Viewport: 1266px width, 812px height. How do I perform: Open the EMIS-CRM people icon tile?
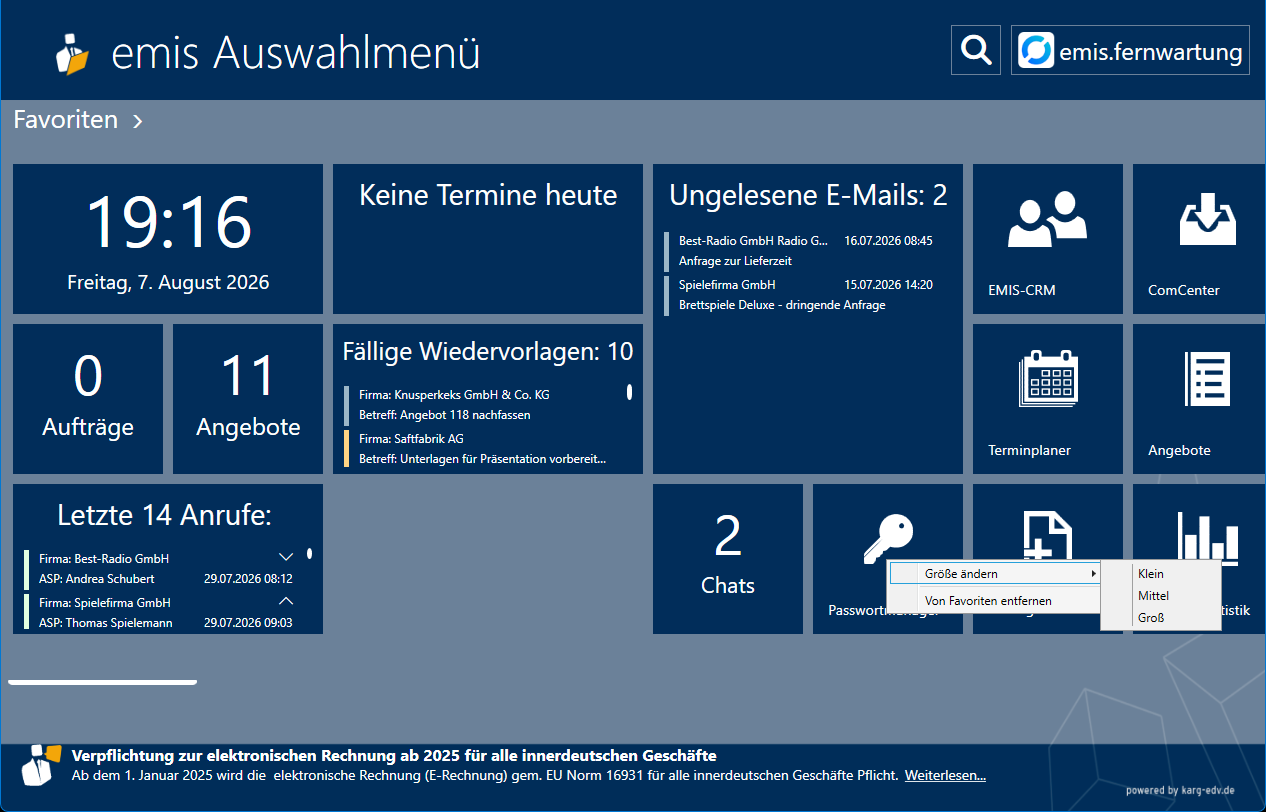(1047, 239)
